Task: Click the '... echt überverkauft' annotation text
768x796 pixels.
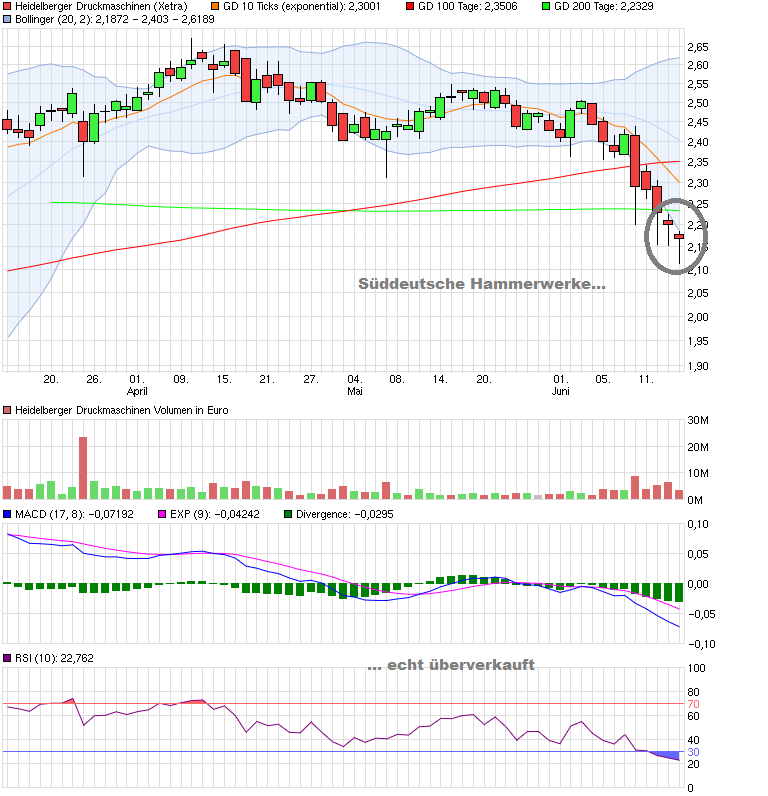Action: click(451, 665)
